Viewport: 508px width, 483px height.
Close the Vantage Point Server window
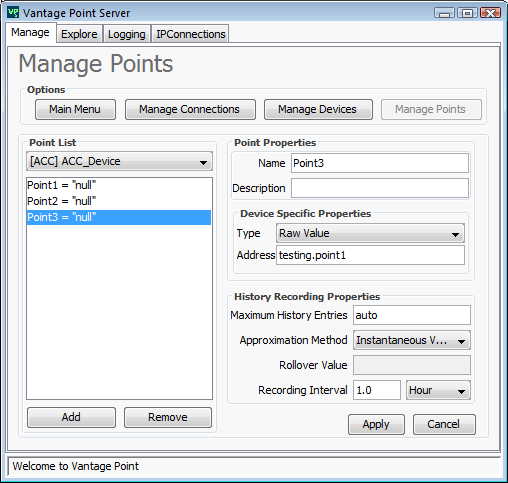click(491, 13)
